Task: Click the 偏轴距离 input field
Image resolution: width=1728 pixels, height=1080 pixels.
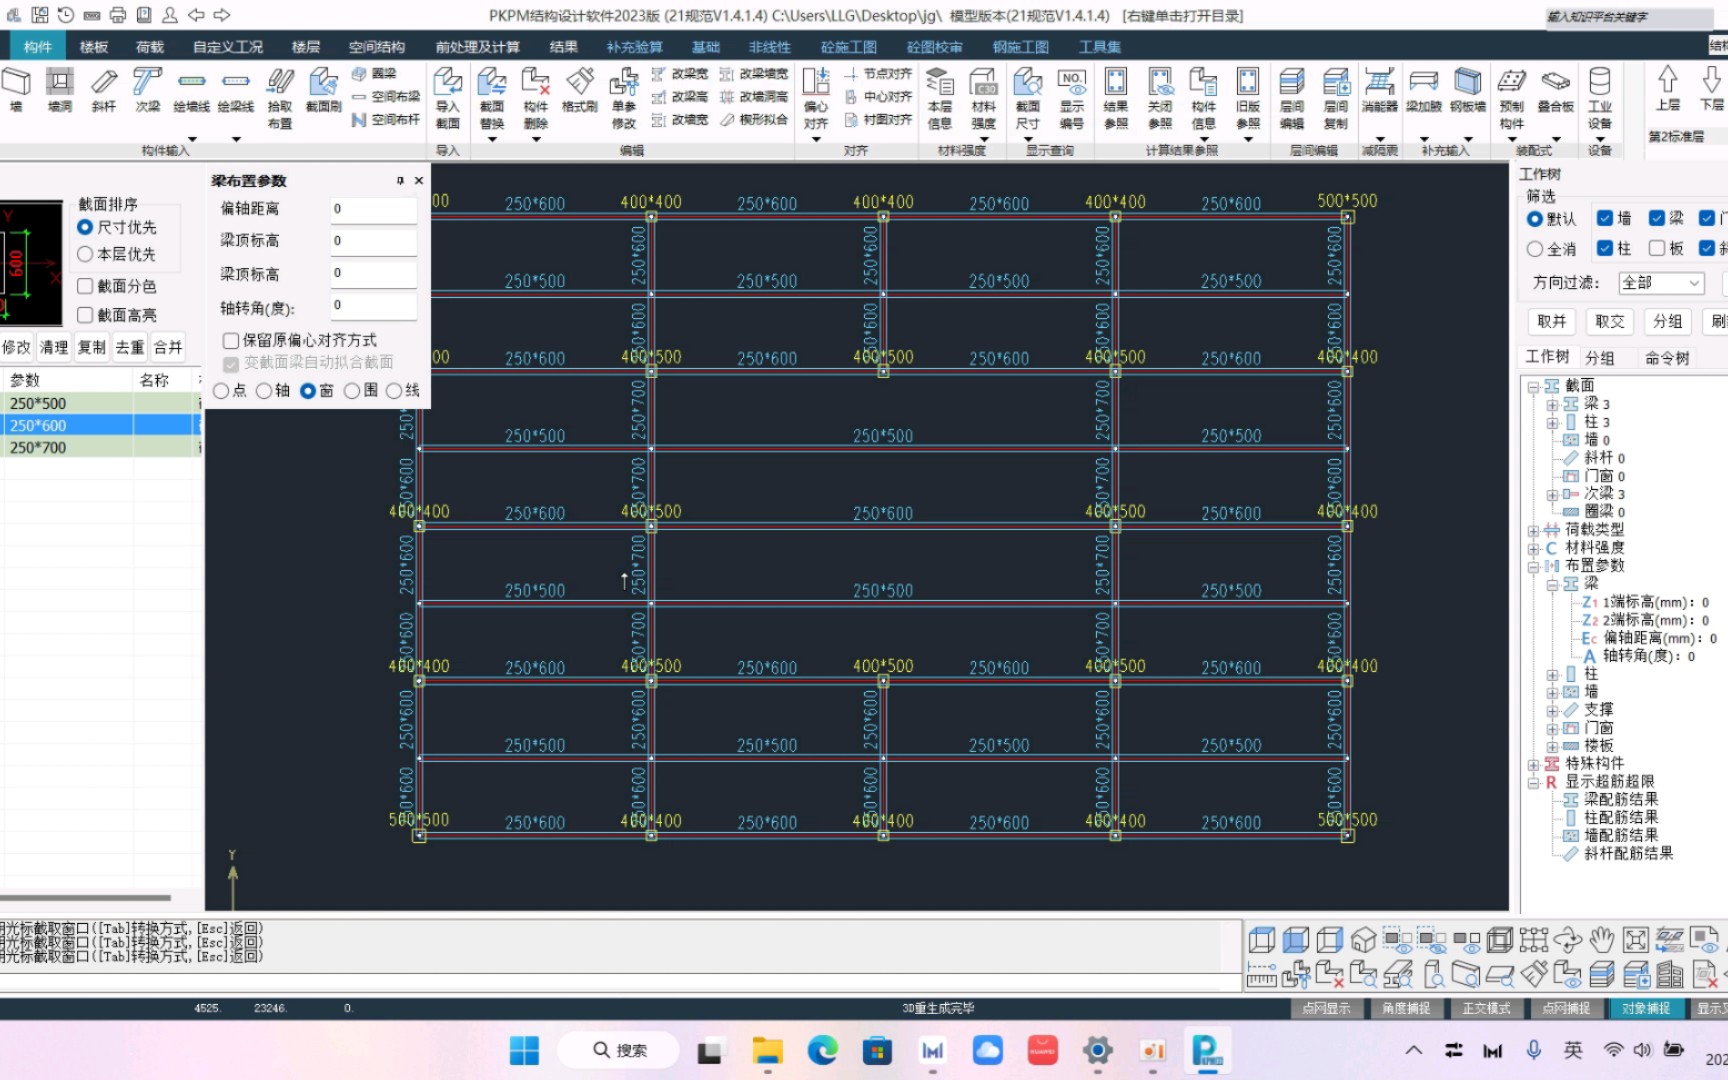Action: coord(373,209)
